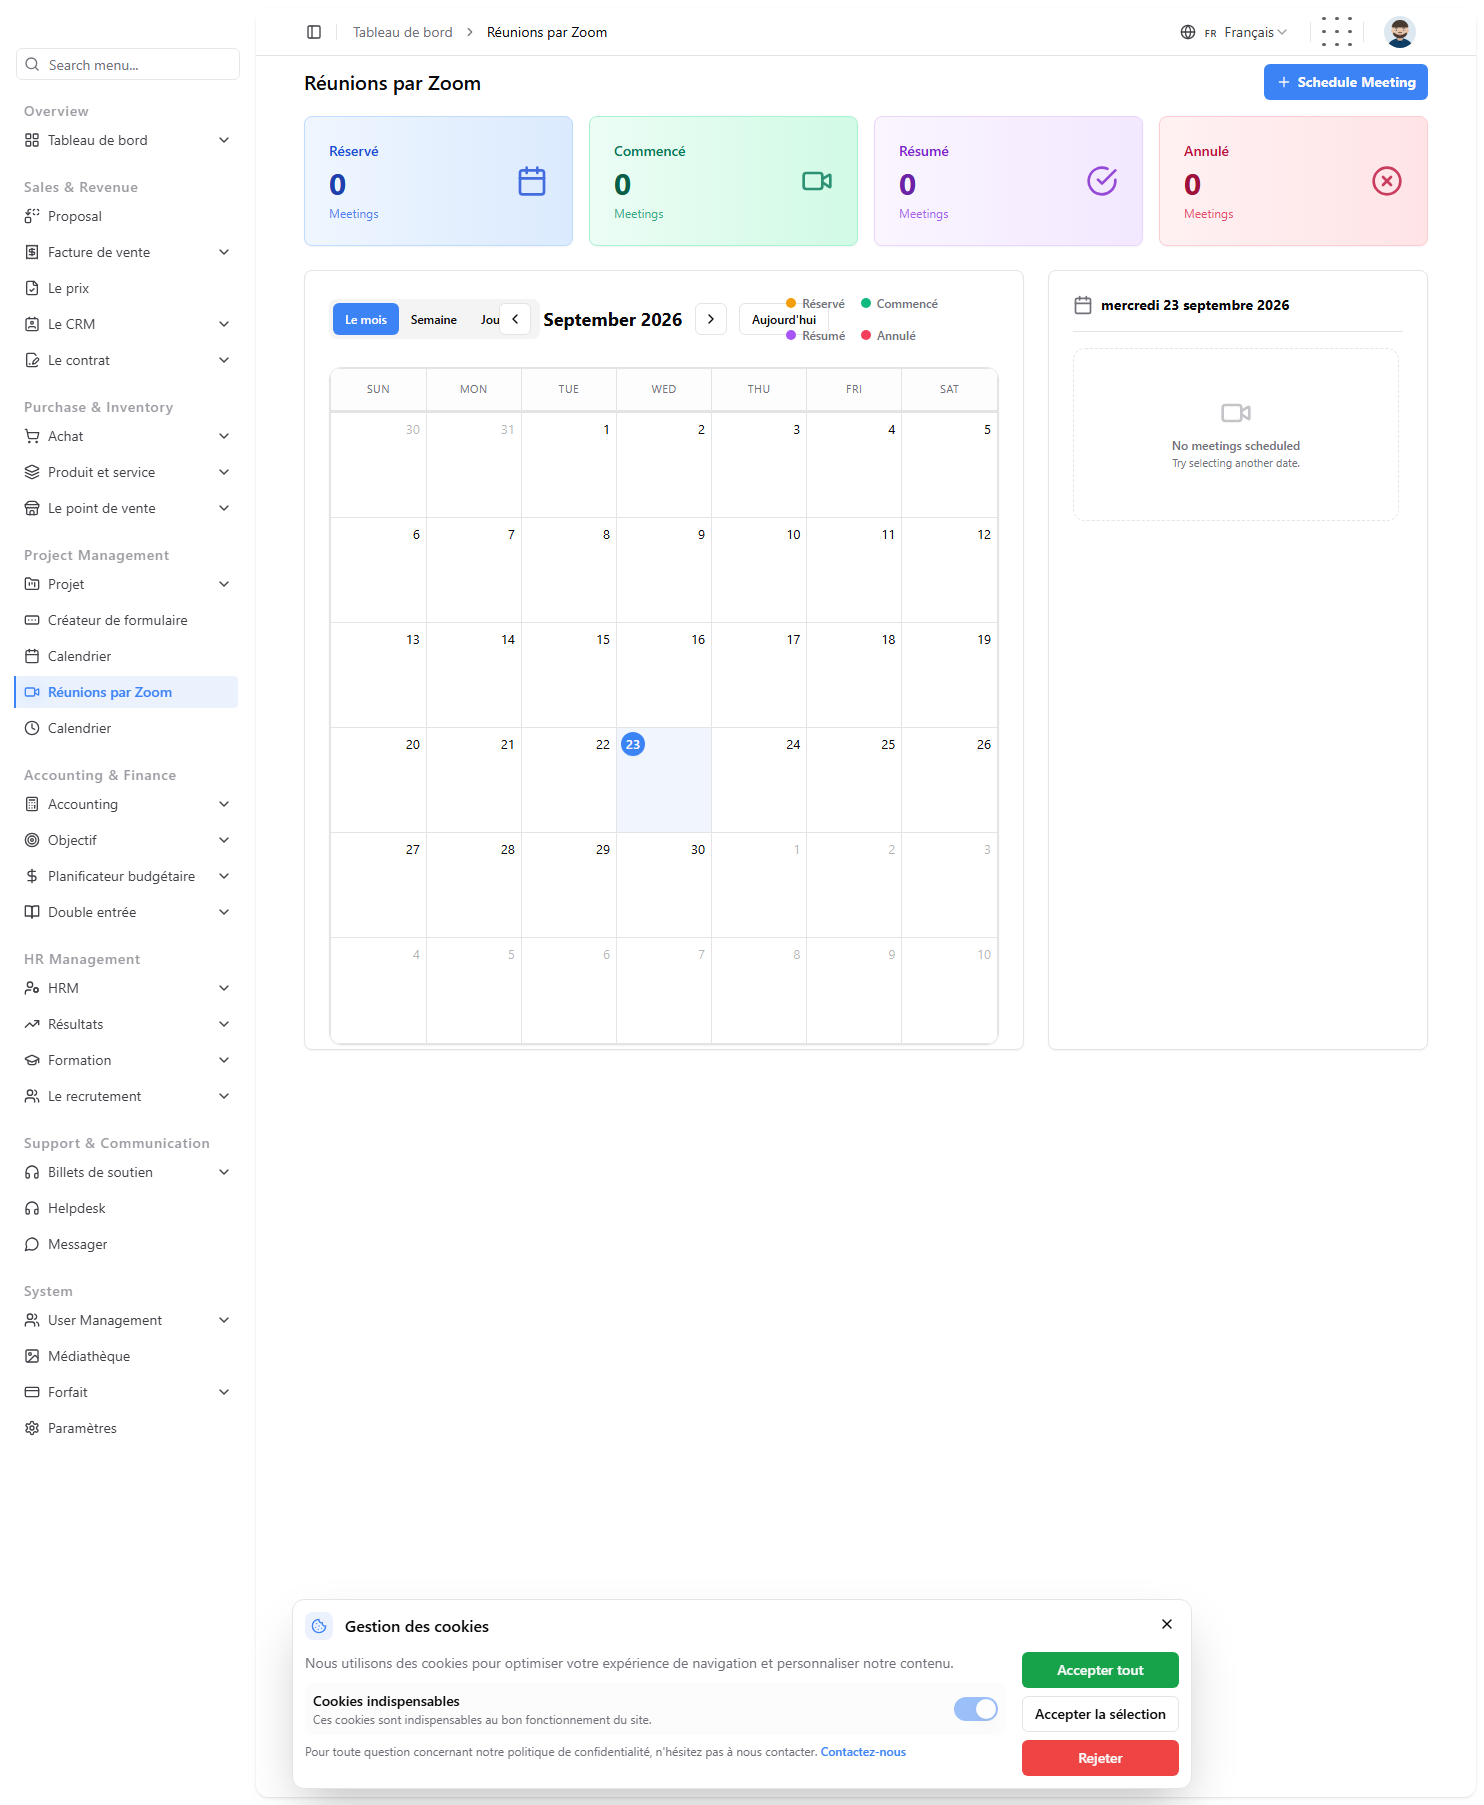Expand the Accounting submenu
The width and height of the screenshot is (1484, 1805).
click(224, 804)
